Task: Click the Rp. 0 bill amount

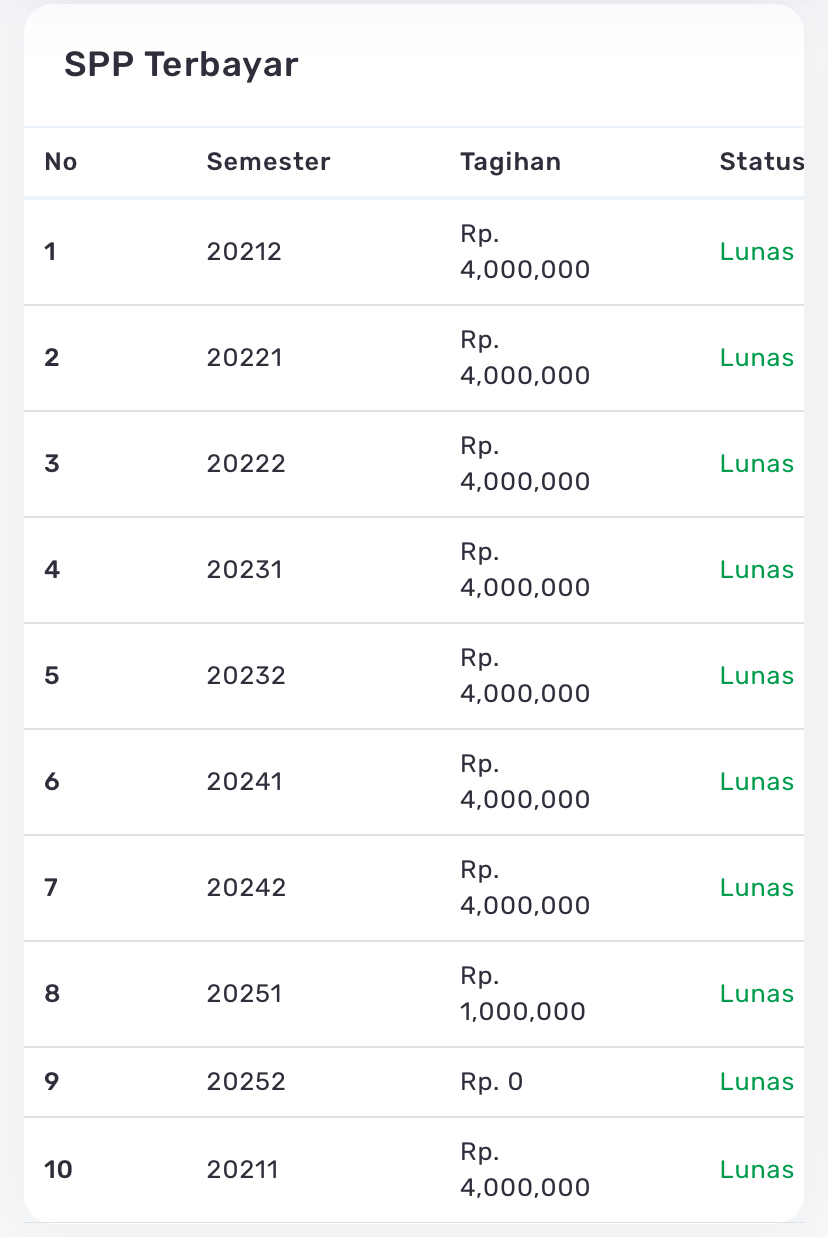Action: click(491, 1082)
